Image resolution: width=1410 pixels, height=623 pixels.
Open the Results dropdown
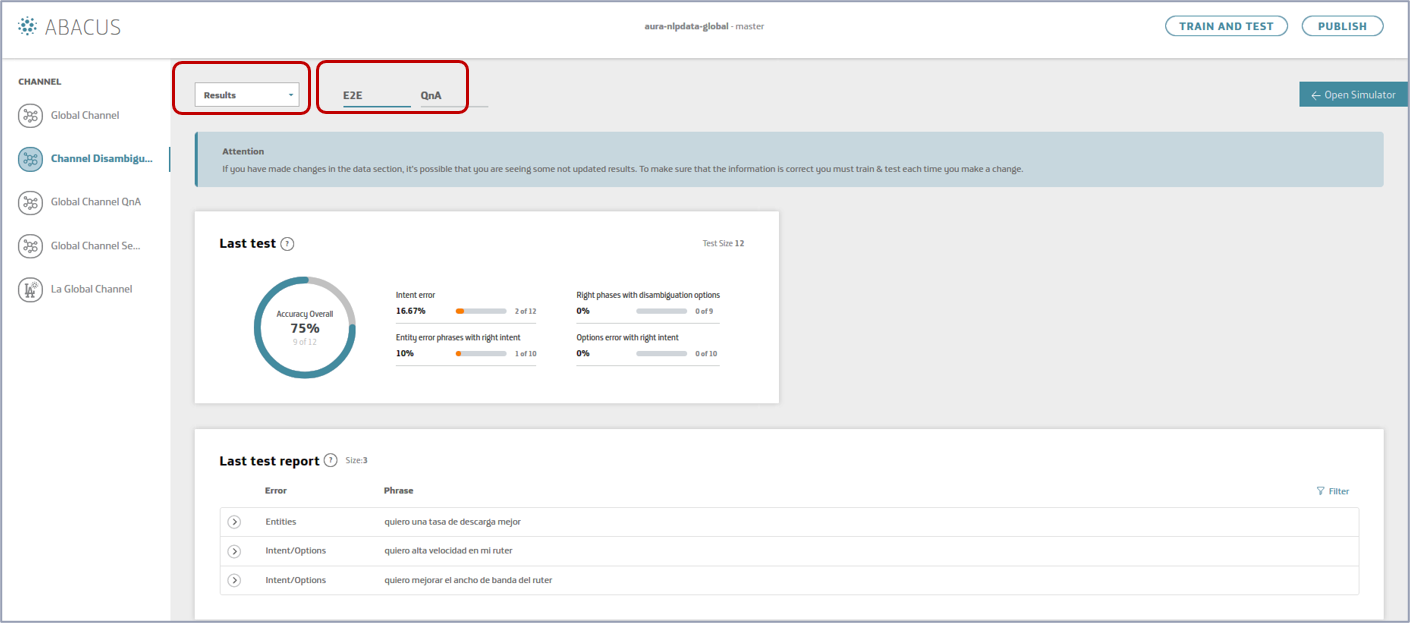[x=248, y=95]
